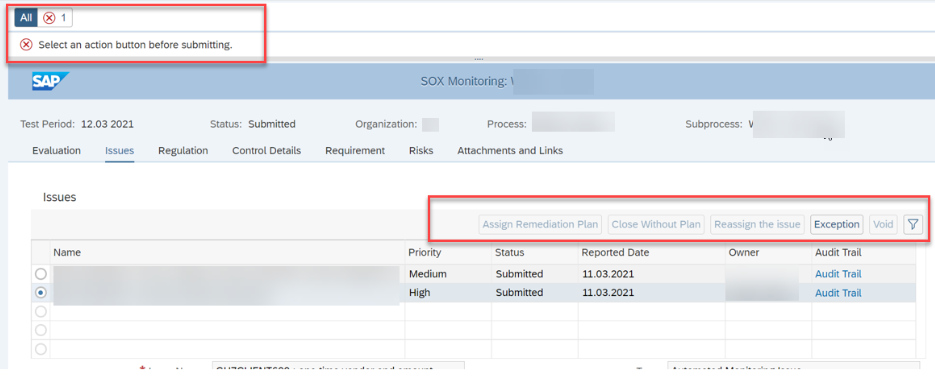Screen dimensions: 935x377
Task: Click the header Status value Submitted
Action: 271,124
